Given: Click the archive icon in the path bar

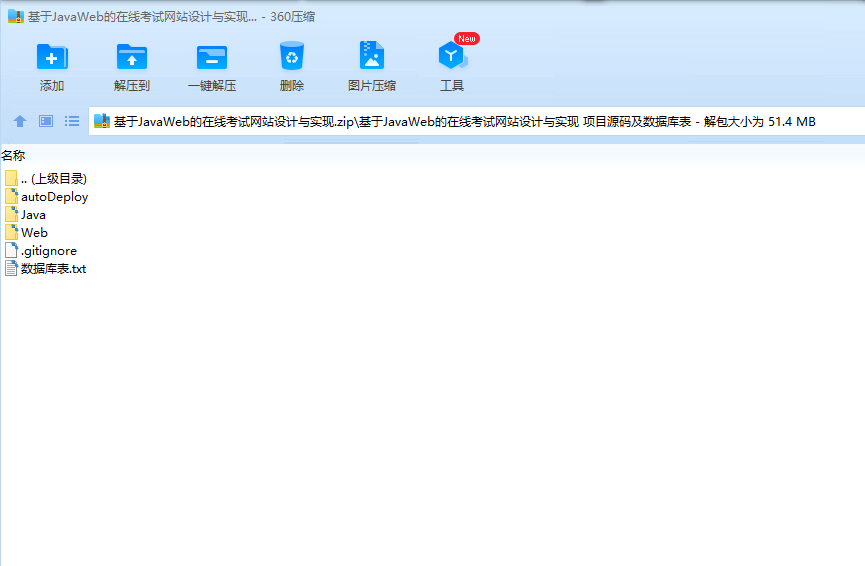Looking at the screenshot, I should [x=102, y=121].
